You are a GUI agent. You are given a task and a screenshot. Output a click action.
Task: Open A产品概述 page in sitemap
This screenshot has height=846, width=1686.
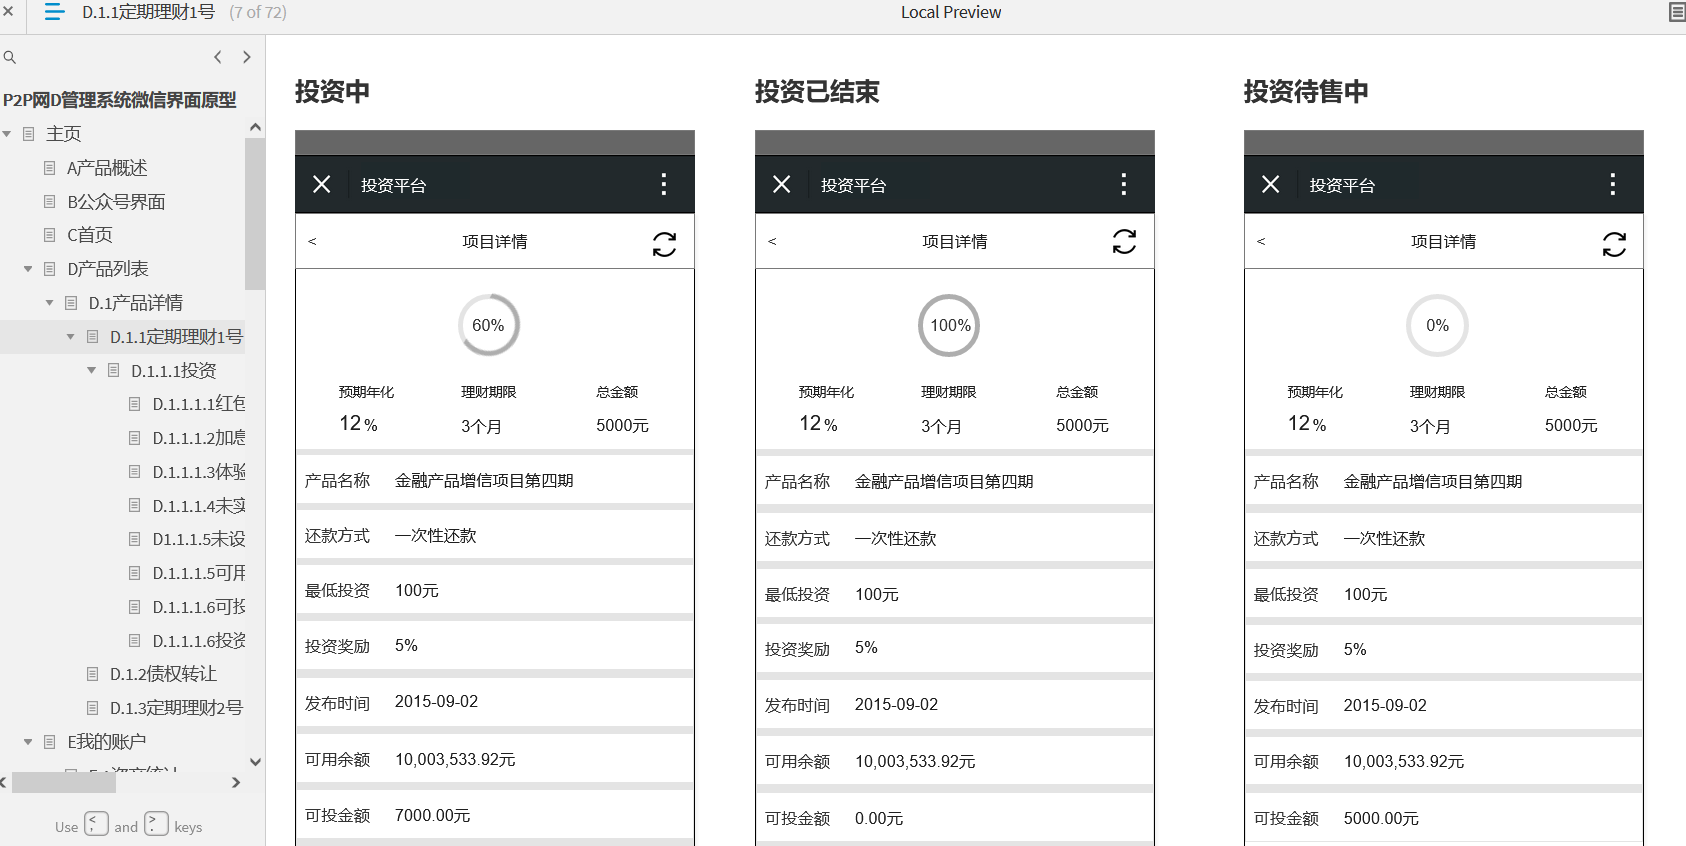click(x=107, y=168)
